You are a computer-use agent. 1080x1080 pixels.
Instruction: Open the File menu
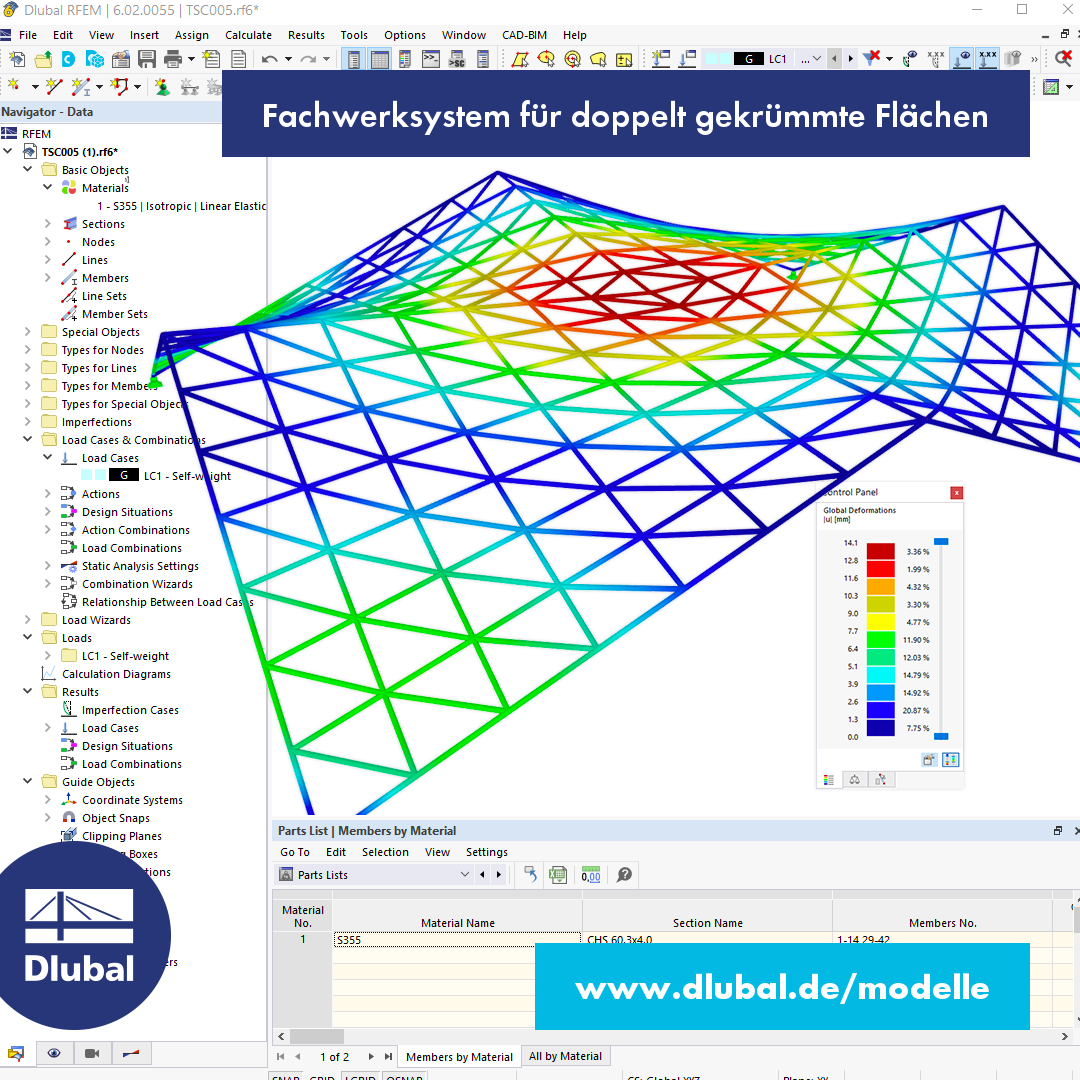28,35
